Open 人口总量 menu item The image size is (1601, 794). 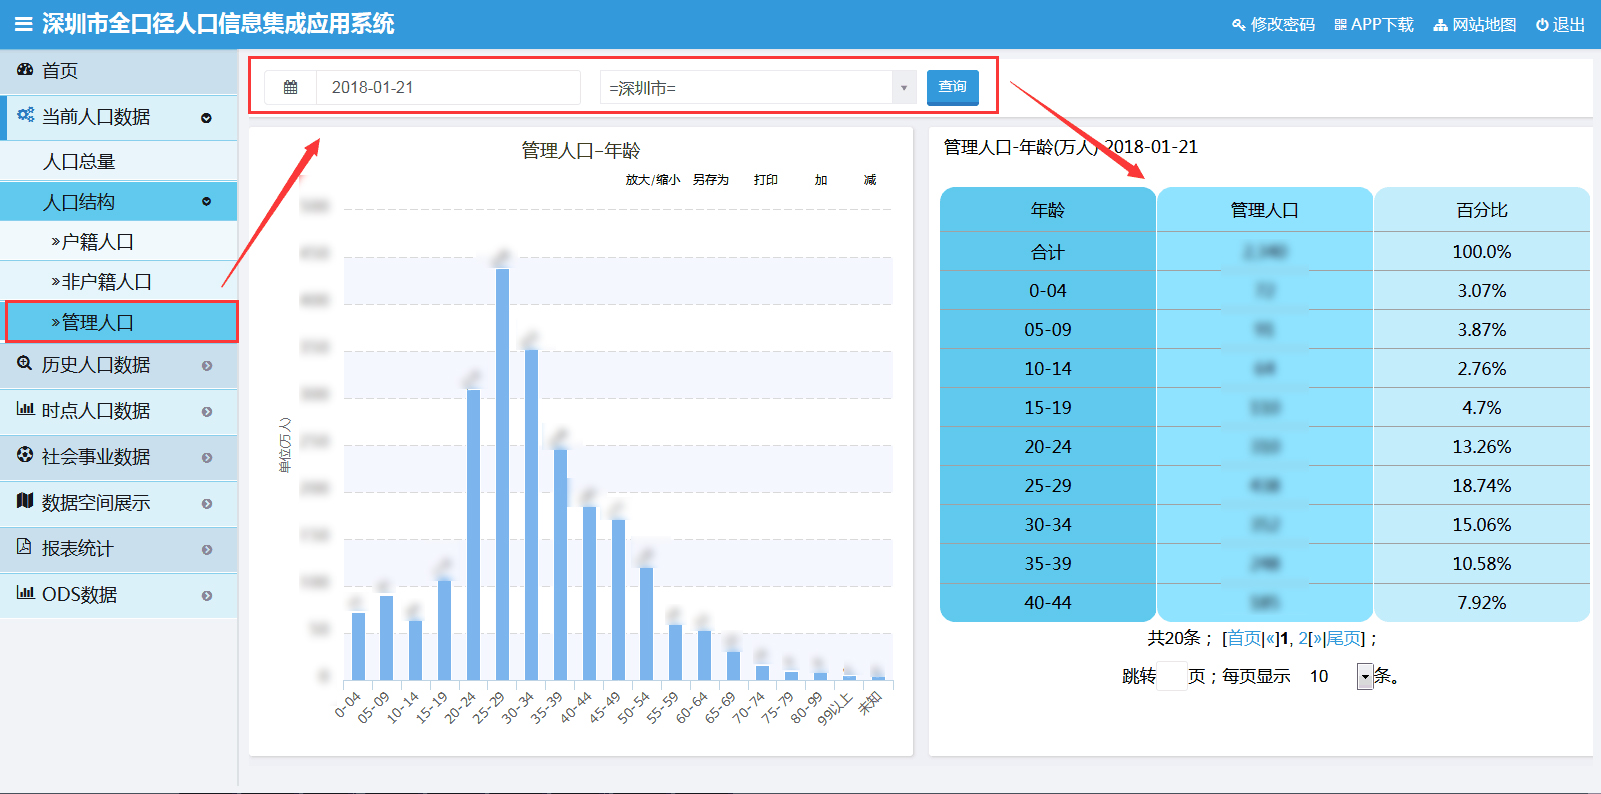pyautogui.click(x=118, y=161)
